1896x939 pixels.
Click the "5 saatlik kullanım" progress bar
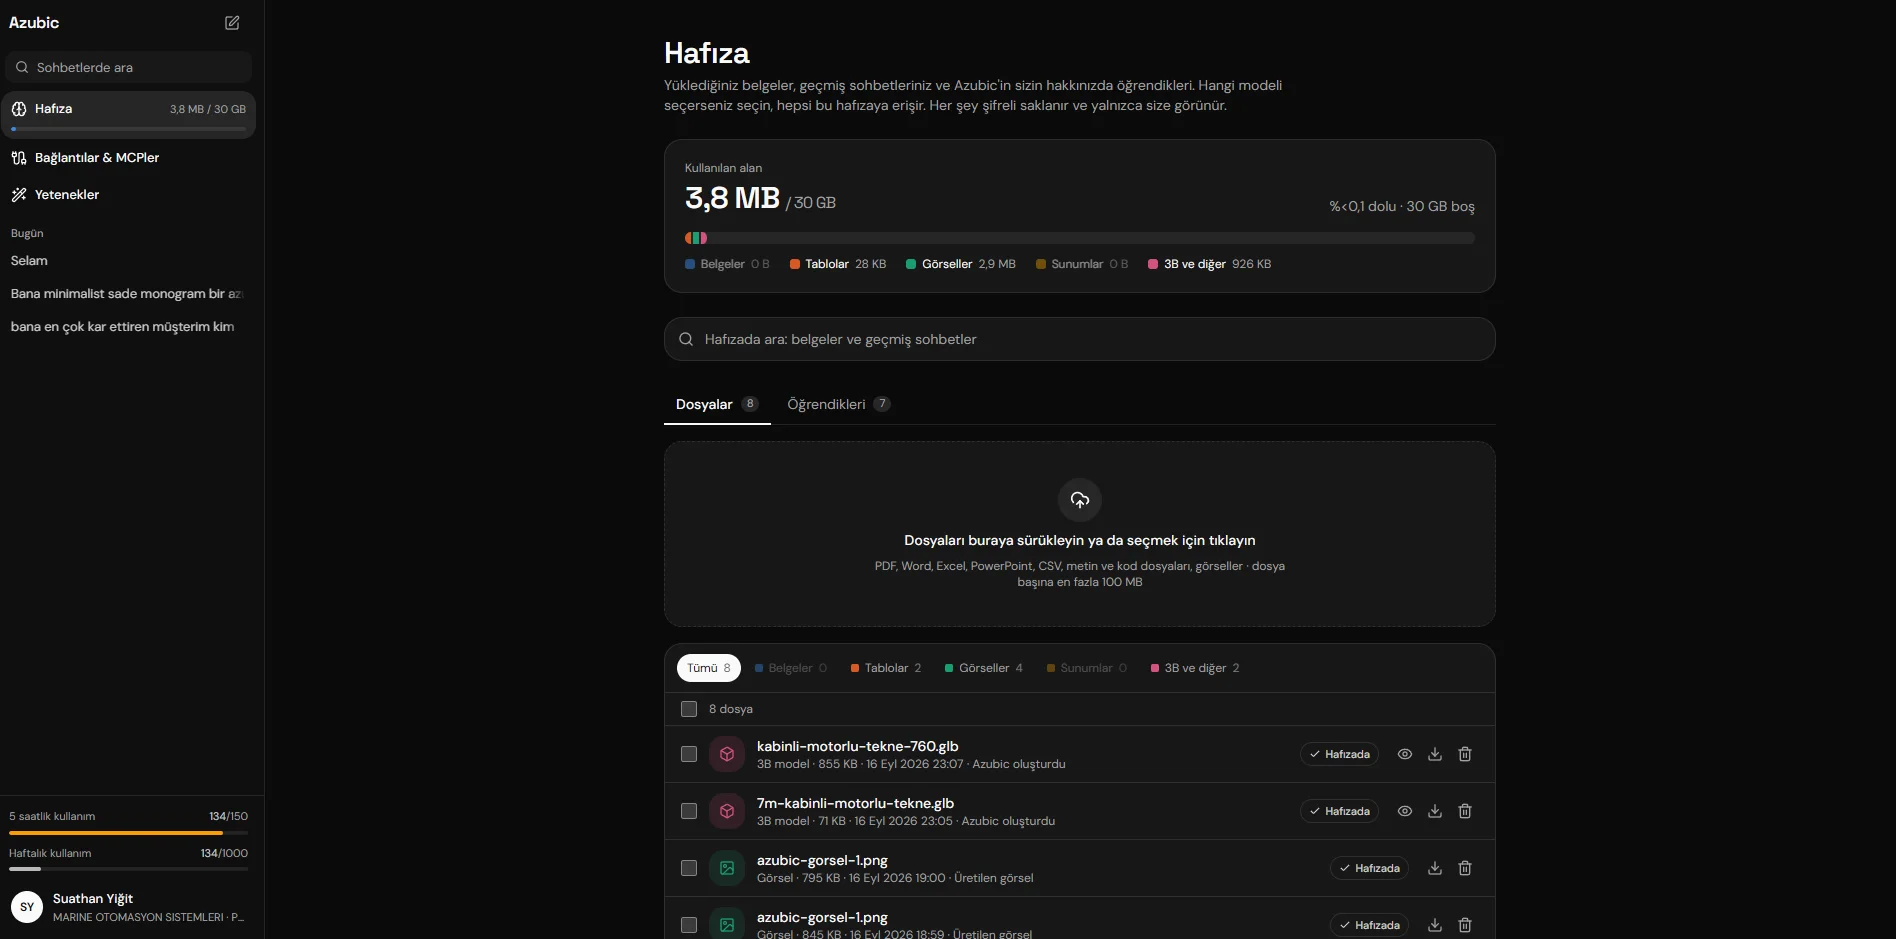click(x=128, y=832)
